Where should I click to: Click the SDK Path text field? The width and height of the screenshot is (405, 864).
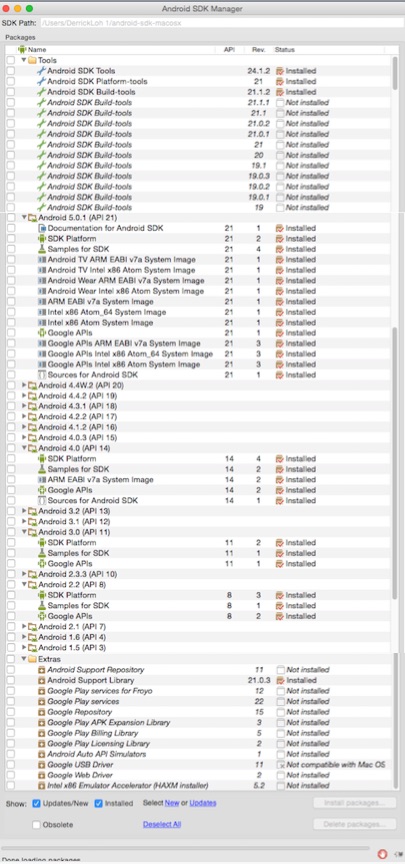click(222, 24)
